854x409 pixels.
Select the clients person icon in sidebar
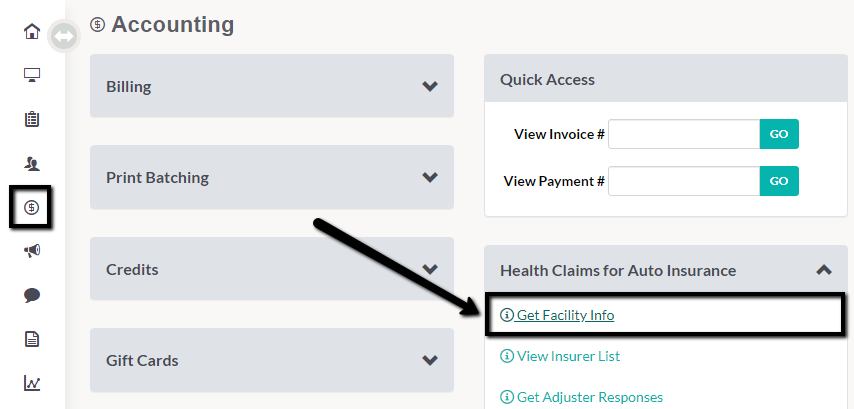tap(32, 163)
